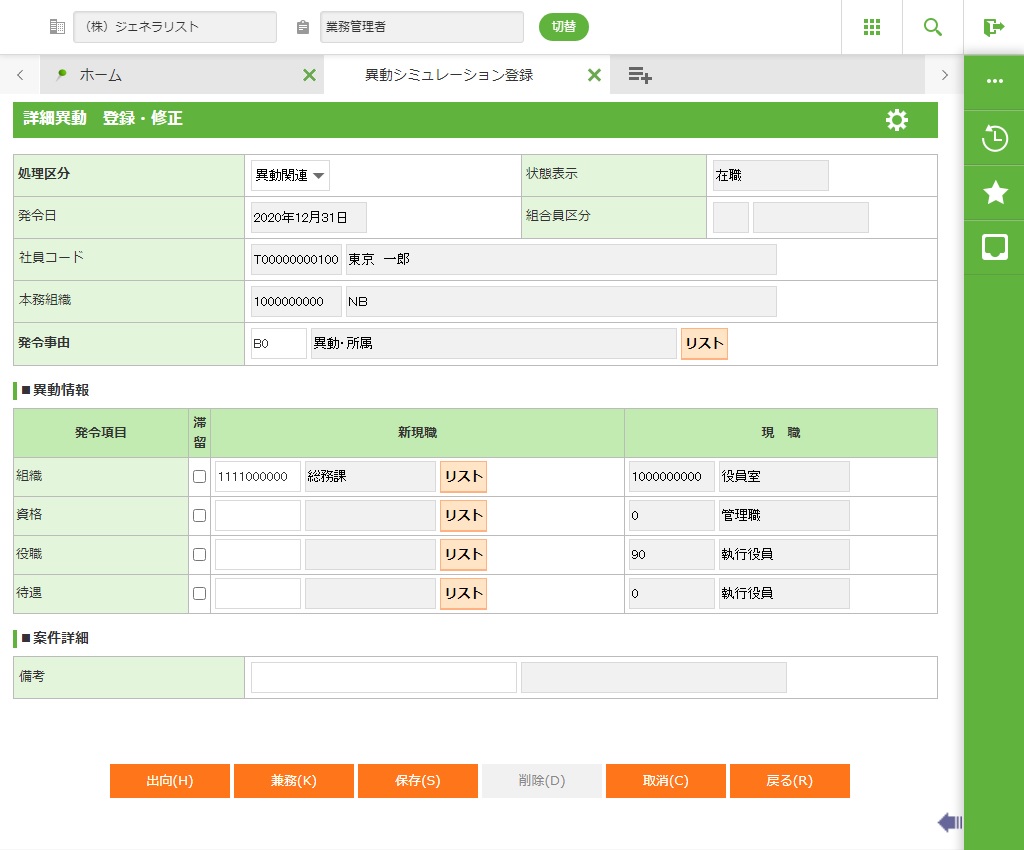This screenshot has width=1024, height=850.
Task: Open favorites star icon in sidebar
Action: [994, 193]
